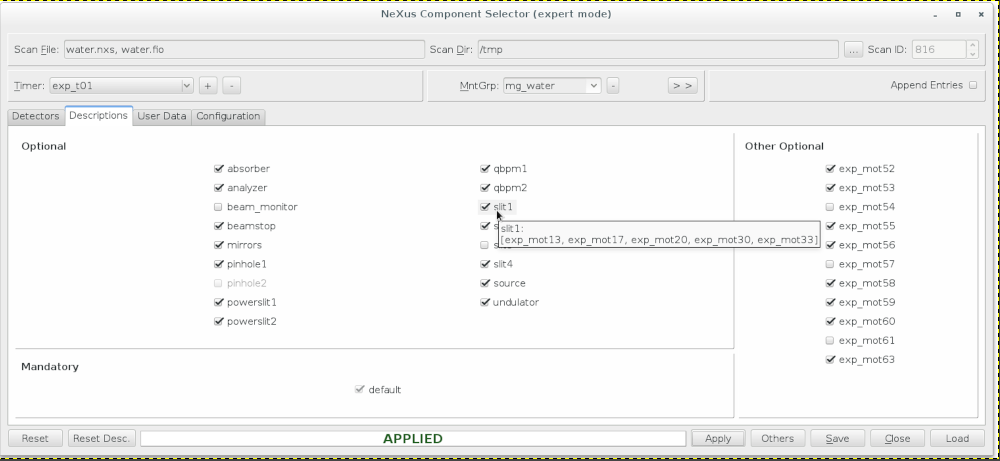
Task: Toggle the beamstop checkbox
Action: point(219,226)
